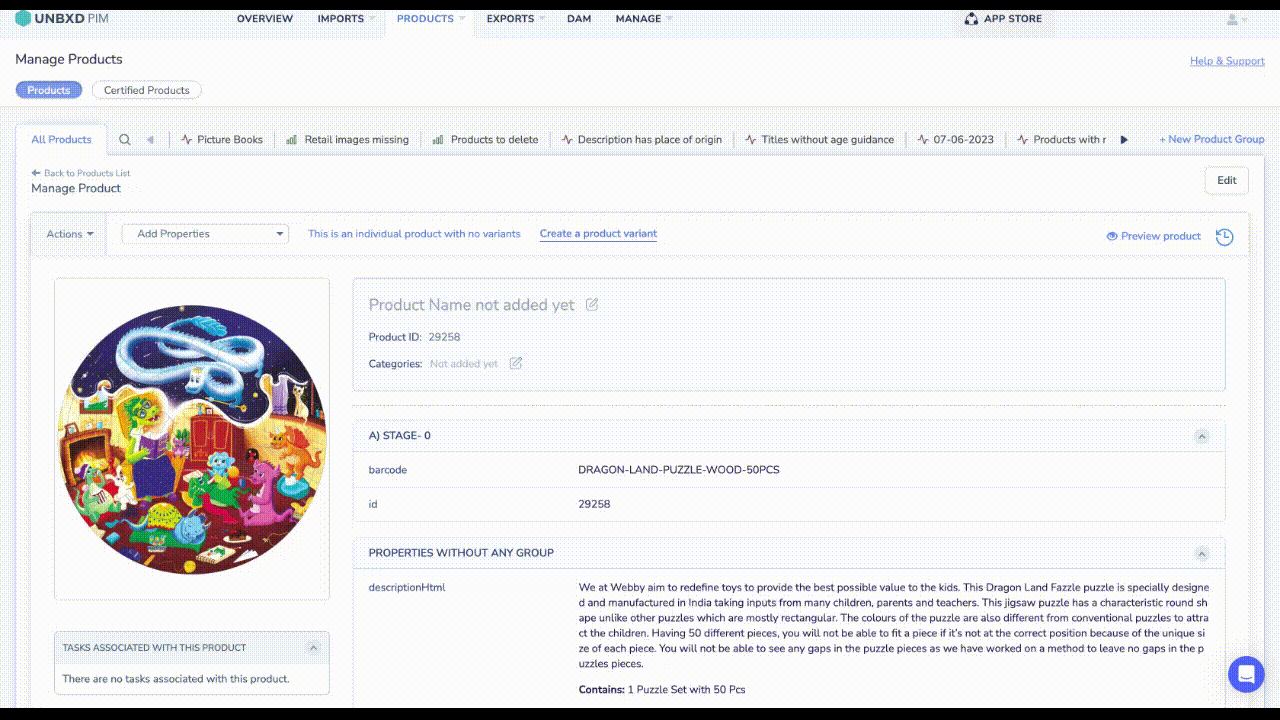Collapse the Properties Without Any Group section
The image size is (1280, 720).
tap(1202, 553)
